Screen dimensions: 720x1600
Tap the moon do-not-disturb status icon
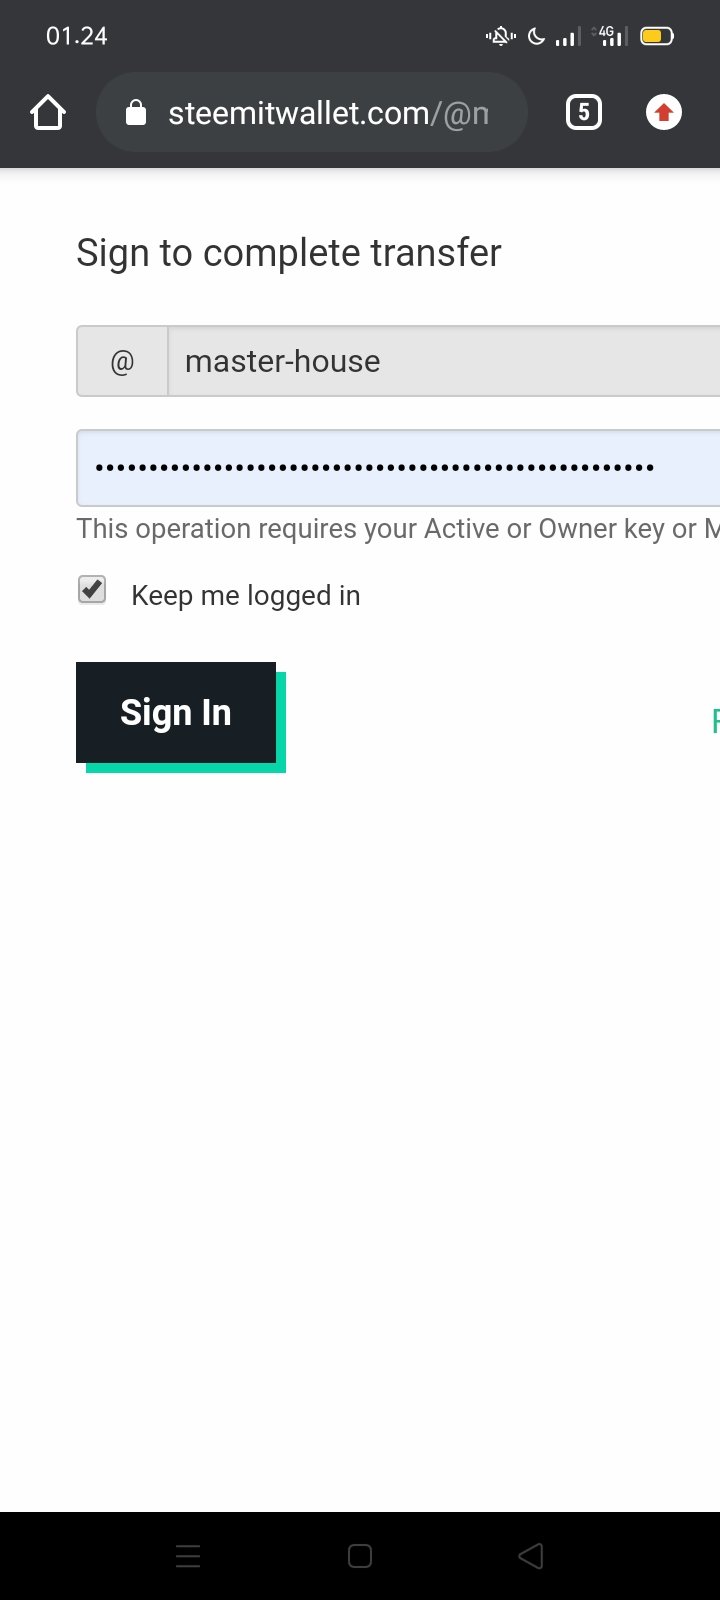[537, 37]
